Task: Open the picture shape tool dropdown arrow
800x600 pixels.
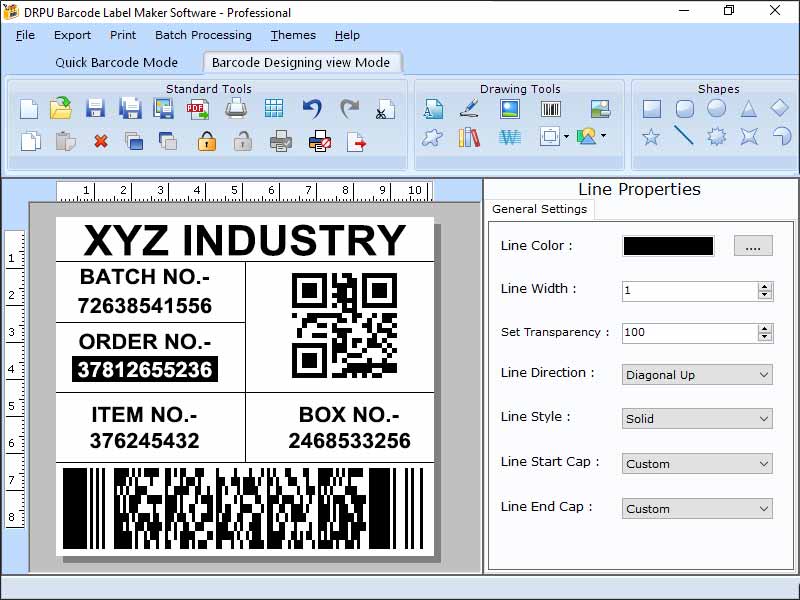Action: pyautogui.click(x=603, y=136)
